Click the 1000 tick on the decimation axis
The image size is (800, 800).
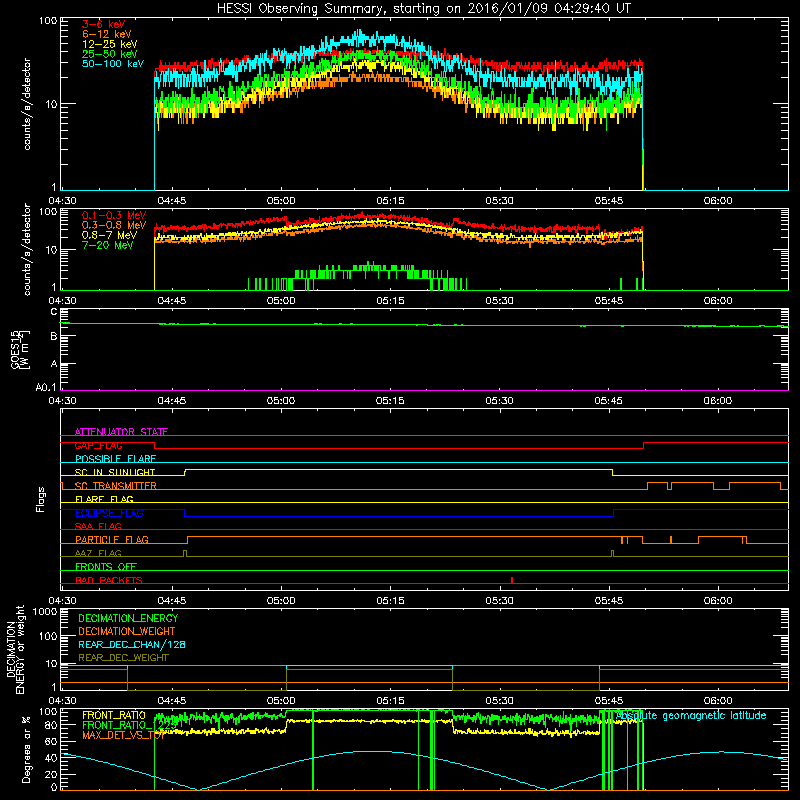[x=45, y=611]
